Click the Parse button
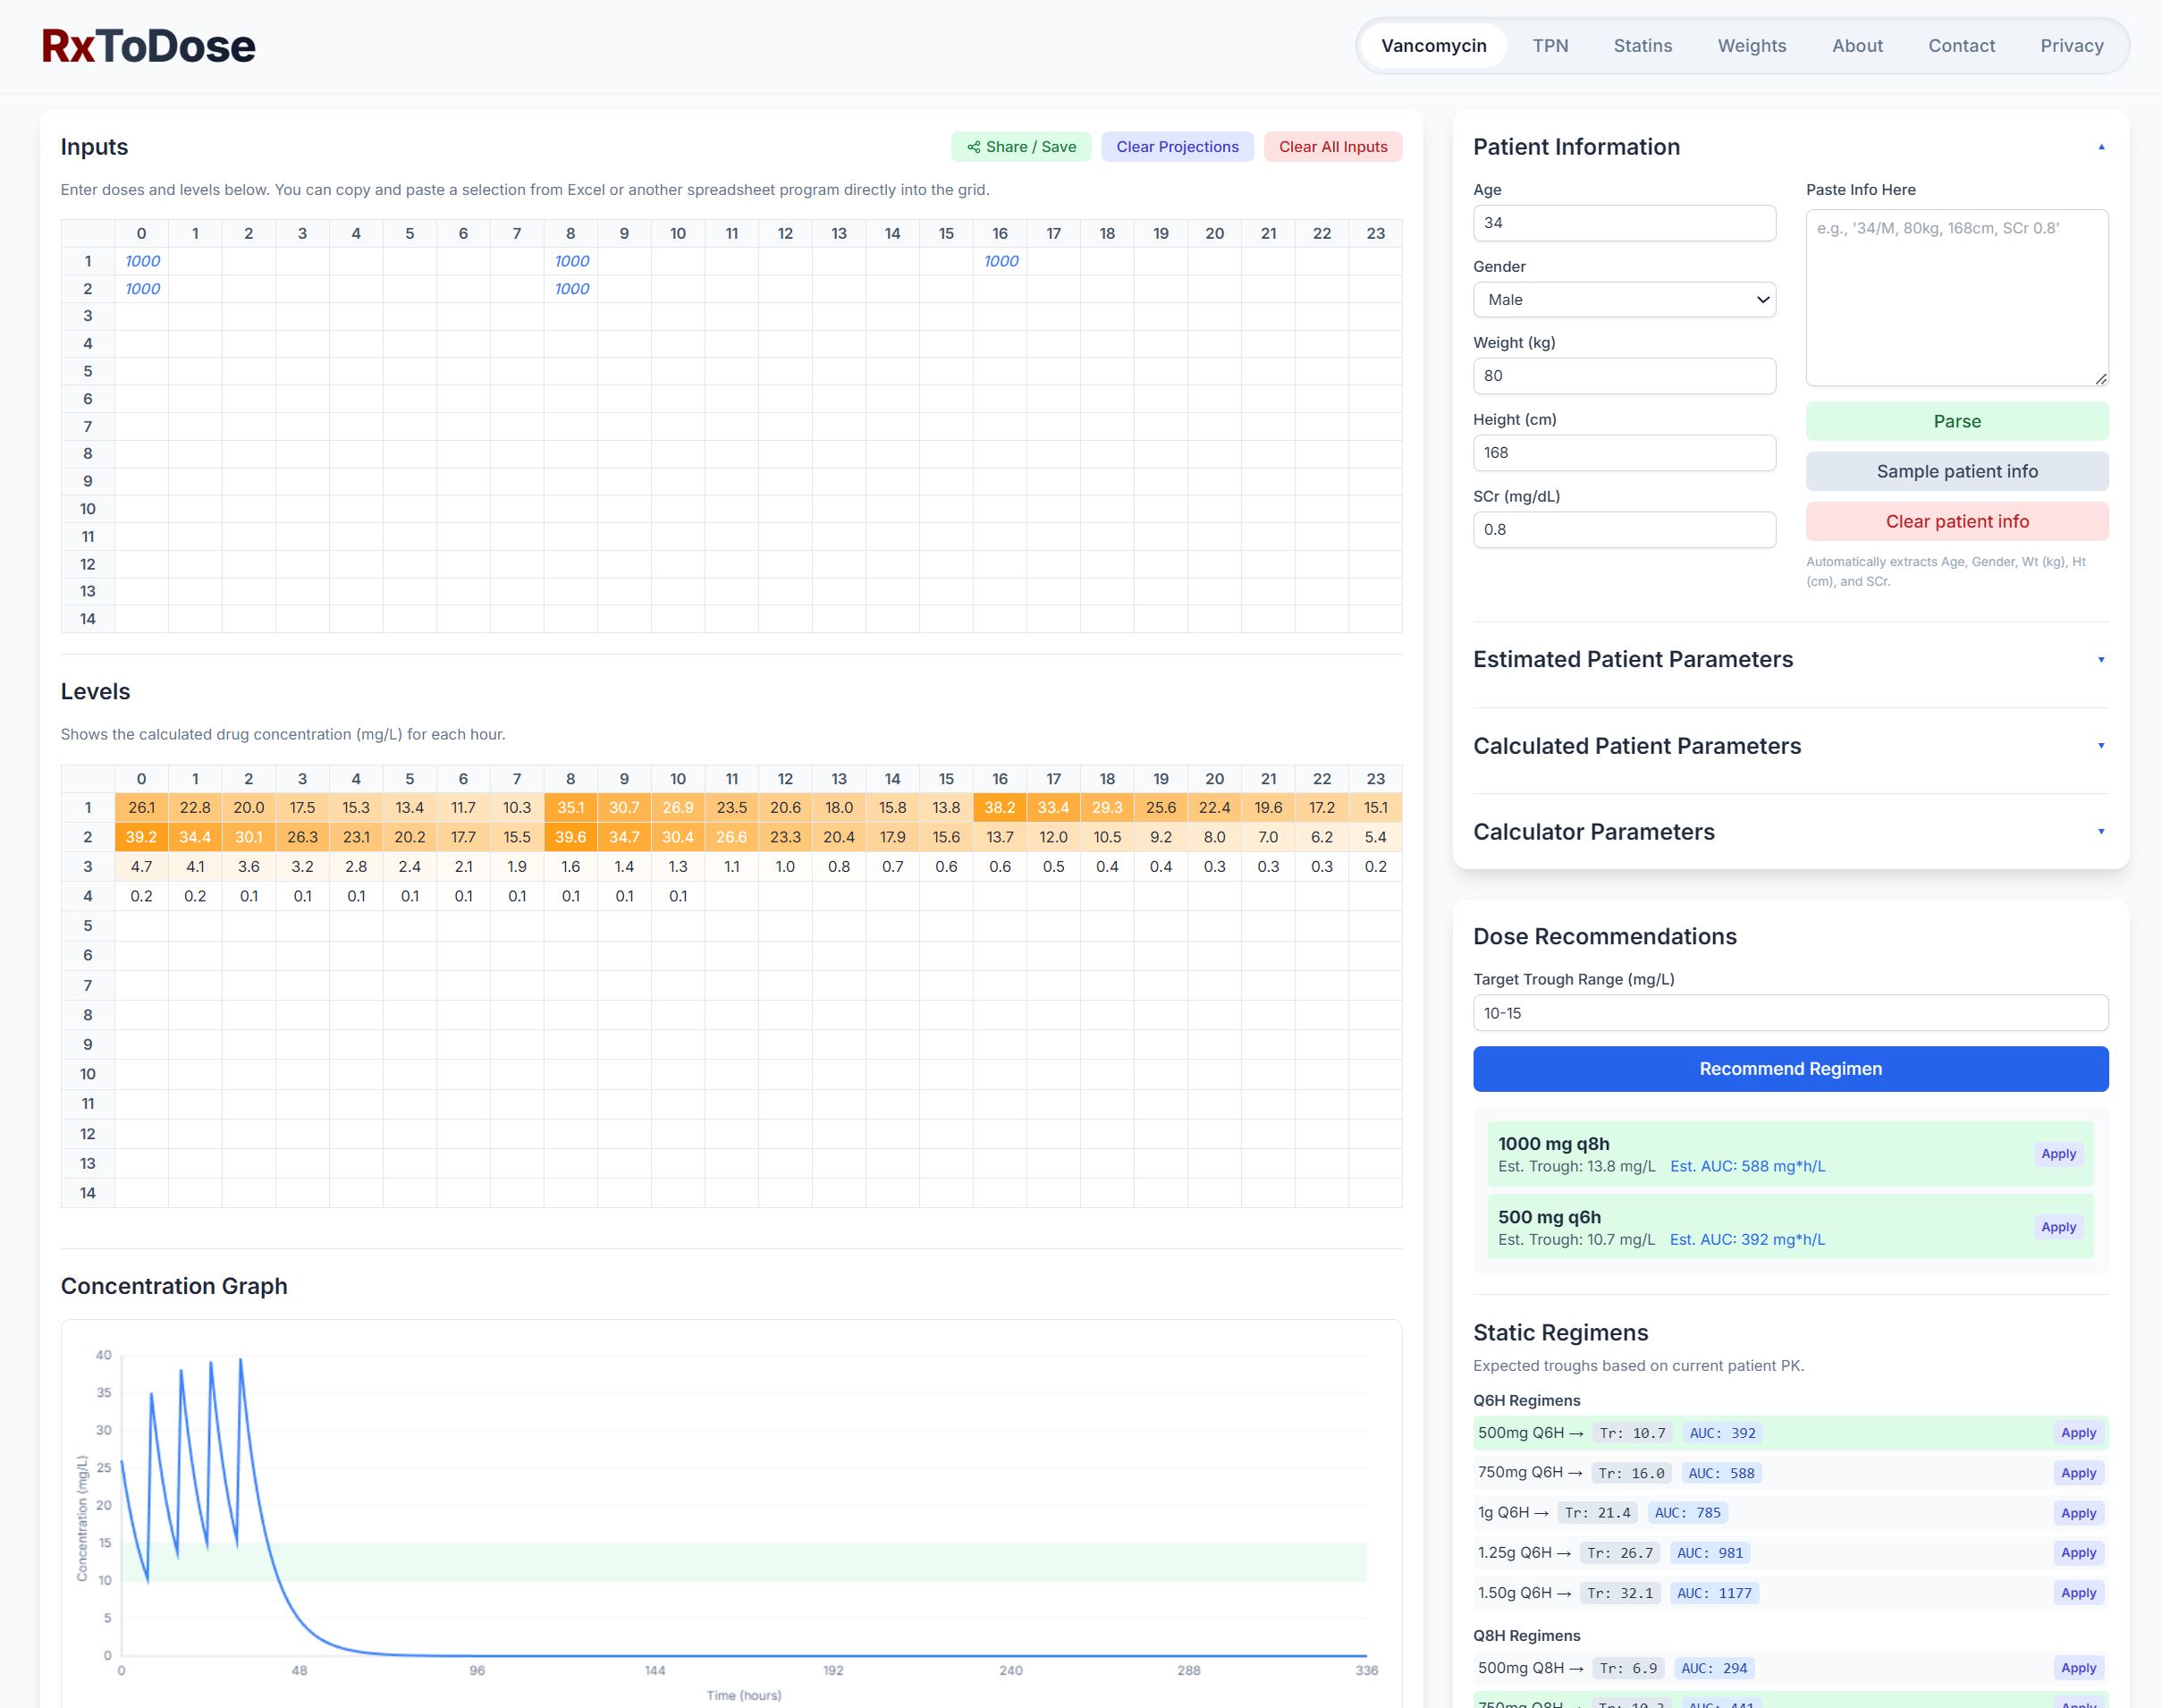Screen dimensions: 2162x1708 [x=1956, y=421]
